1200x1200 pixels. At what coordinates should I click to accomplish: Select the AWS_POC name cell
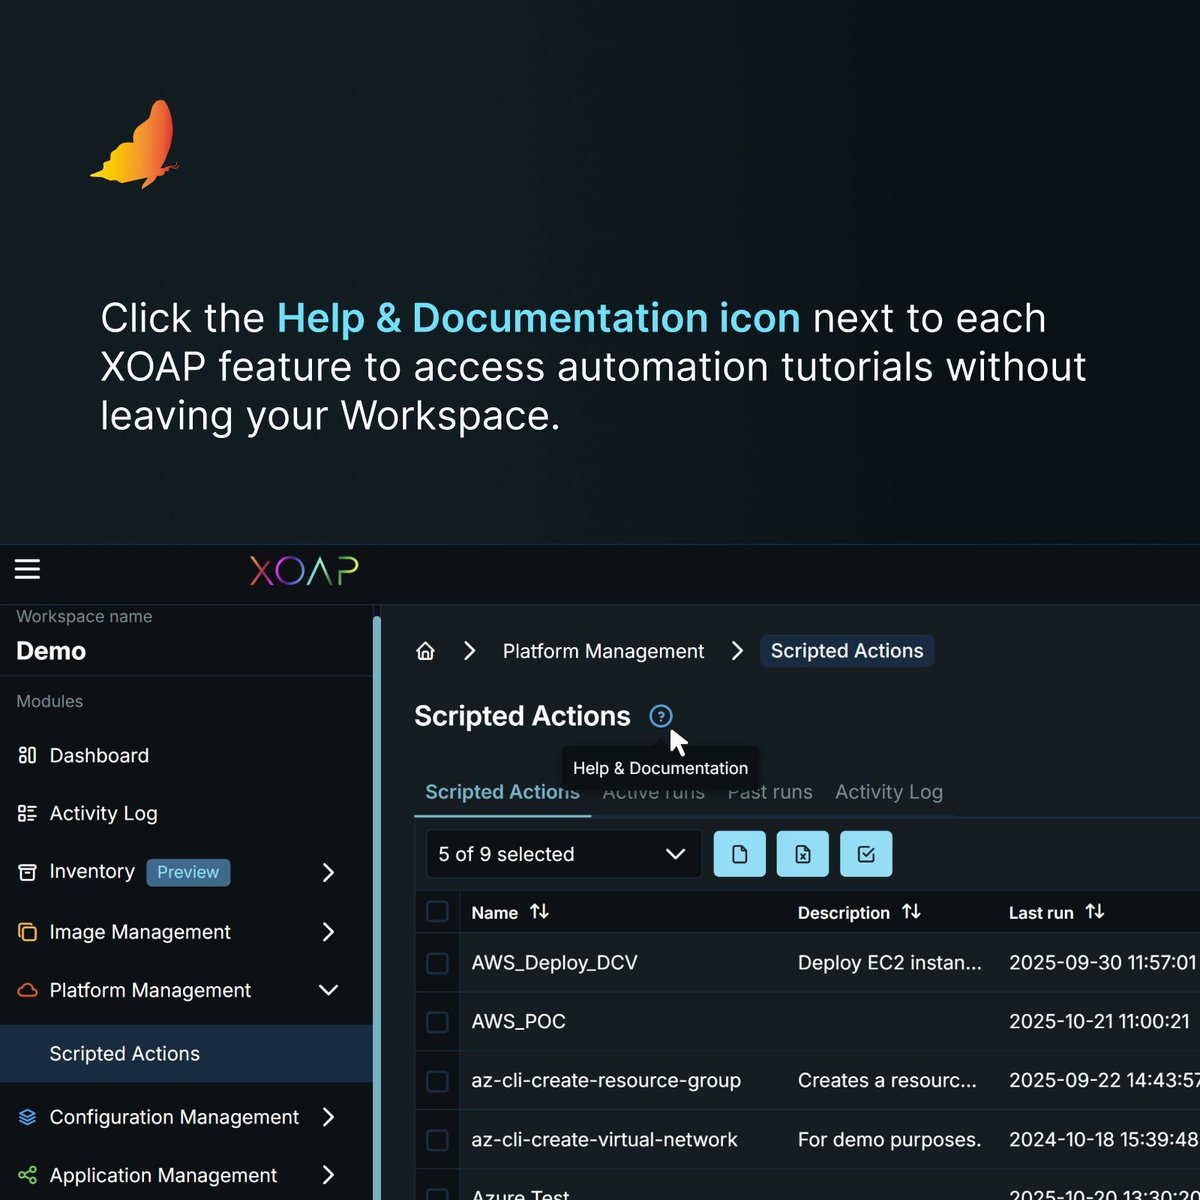(x=518, y=1022)
